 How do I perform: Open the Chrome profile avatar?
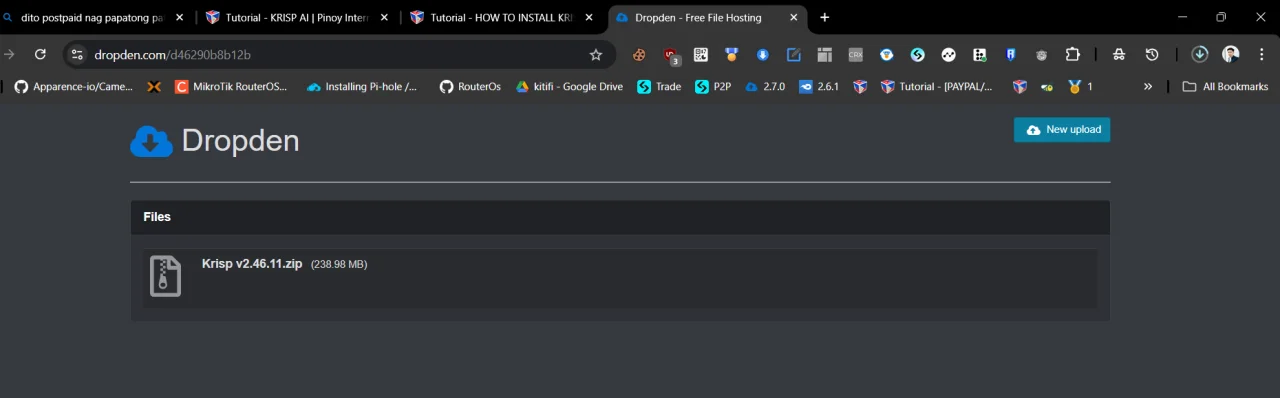pos(1231,55)
